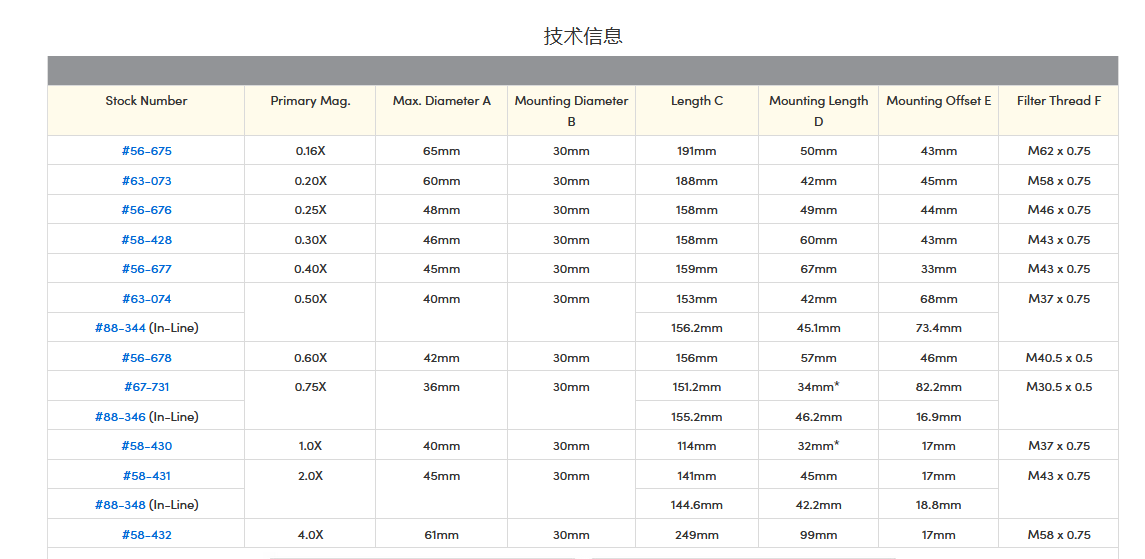Click the Primary Mag. column header

pos(310,101)
